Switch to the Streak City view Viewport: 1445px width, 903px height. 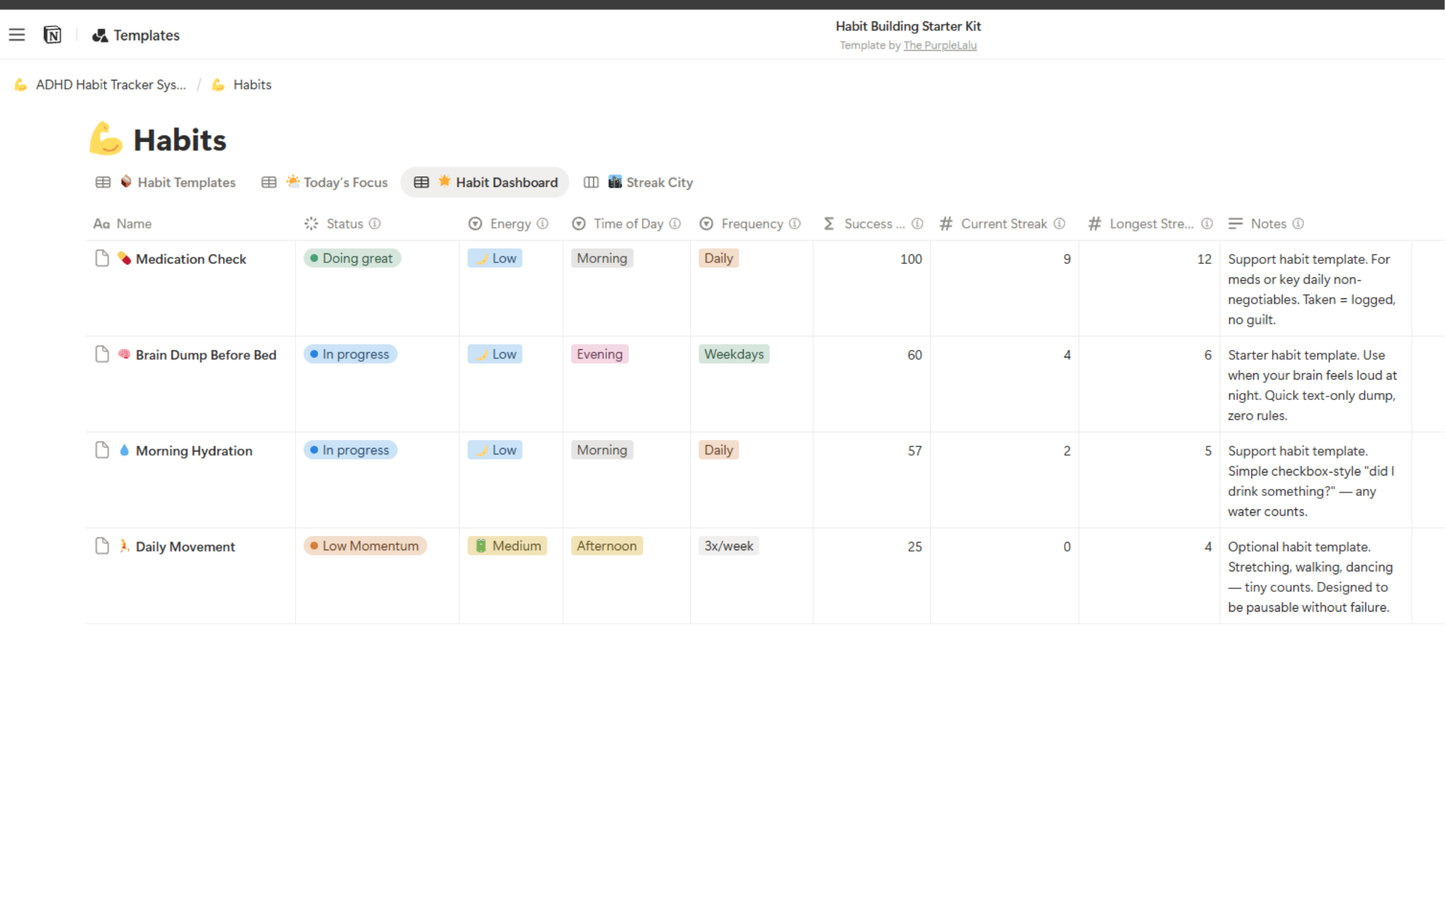pyautogui.click(x=651, y=182)
